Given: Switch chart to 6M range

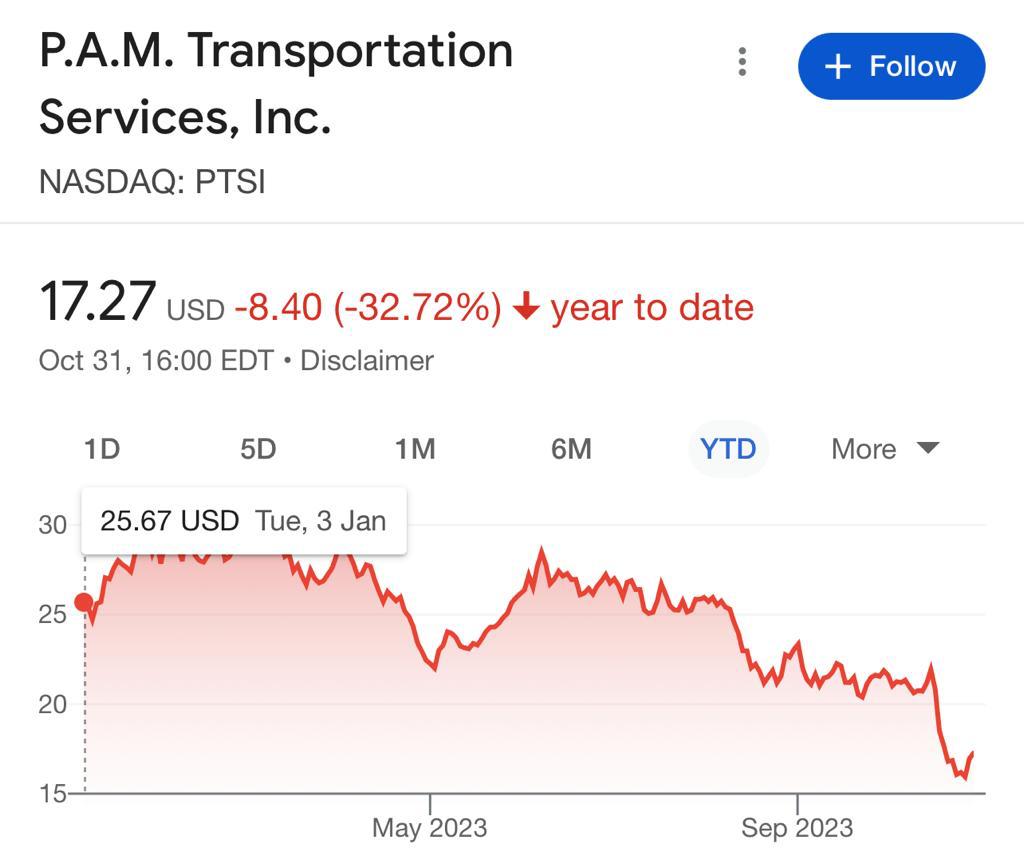Looking at the screenshot, I should click(571, 449).
